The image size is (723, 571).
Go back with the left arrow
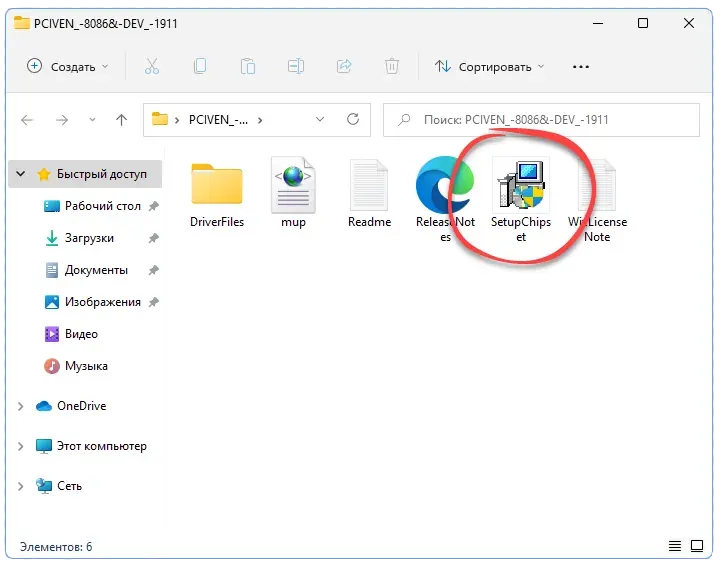(x=27, y=120)
